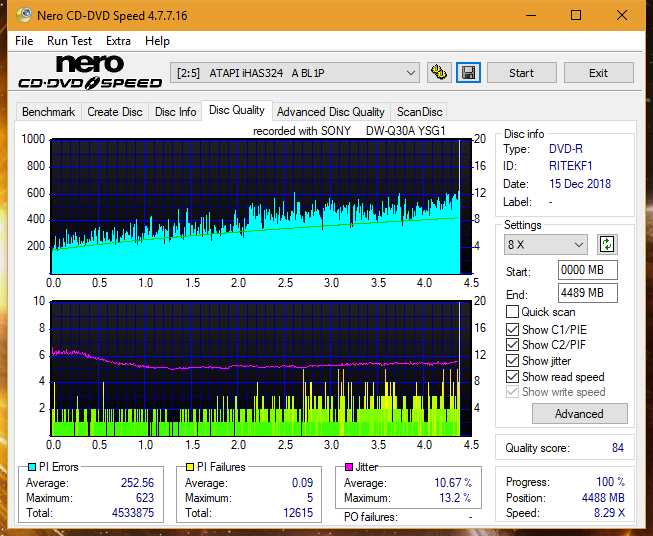Click the magenta Jitter color swatch

(x=349, y=467)
